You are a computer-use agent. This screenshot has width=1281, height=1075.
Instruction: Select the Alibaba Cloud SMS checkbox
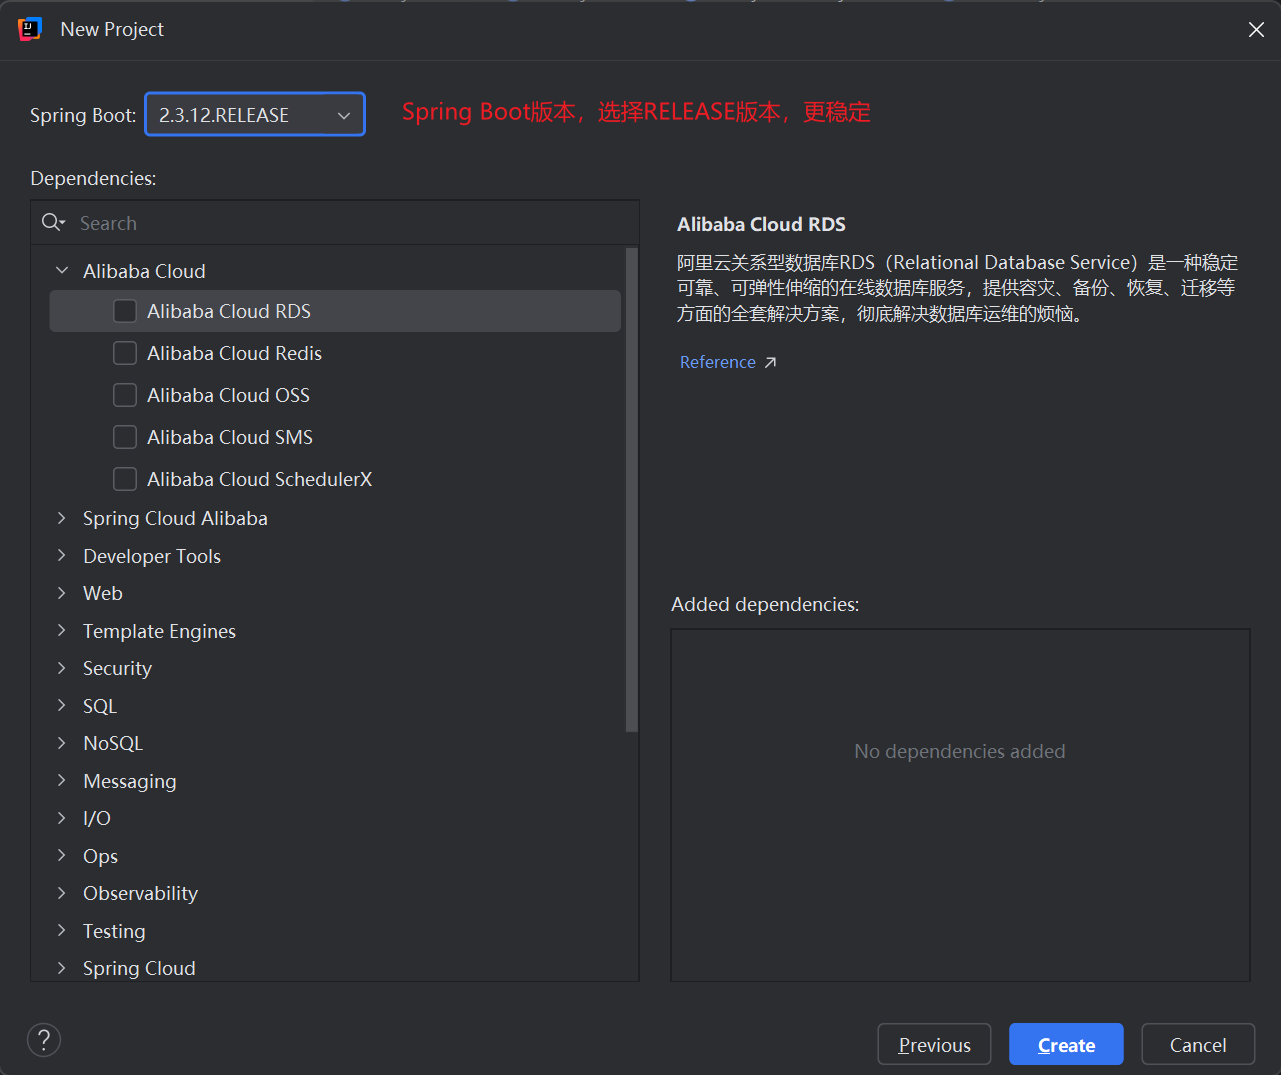[125, 437]
